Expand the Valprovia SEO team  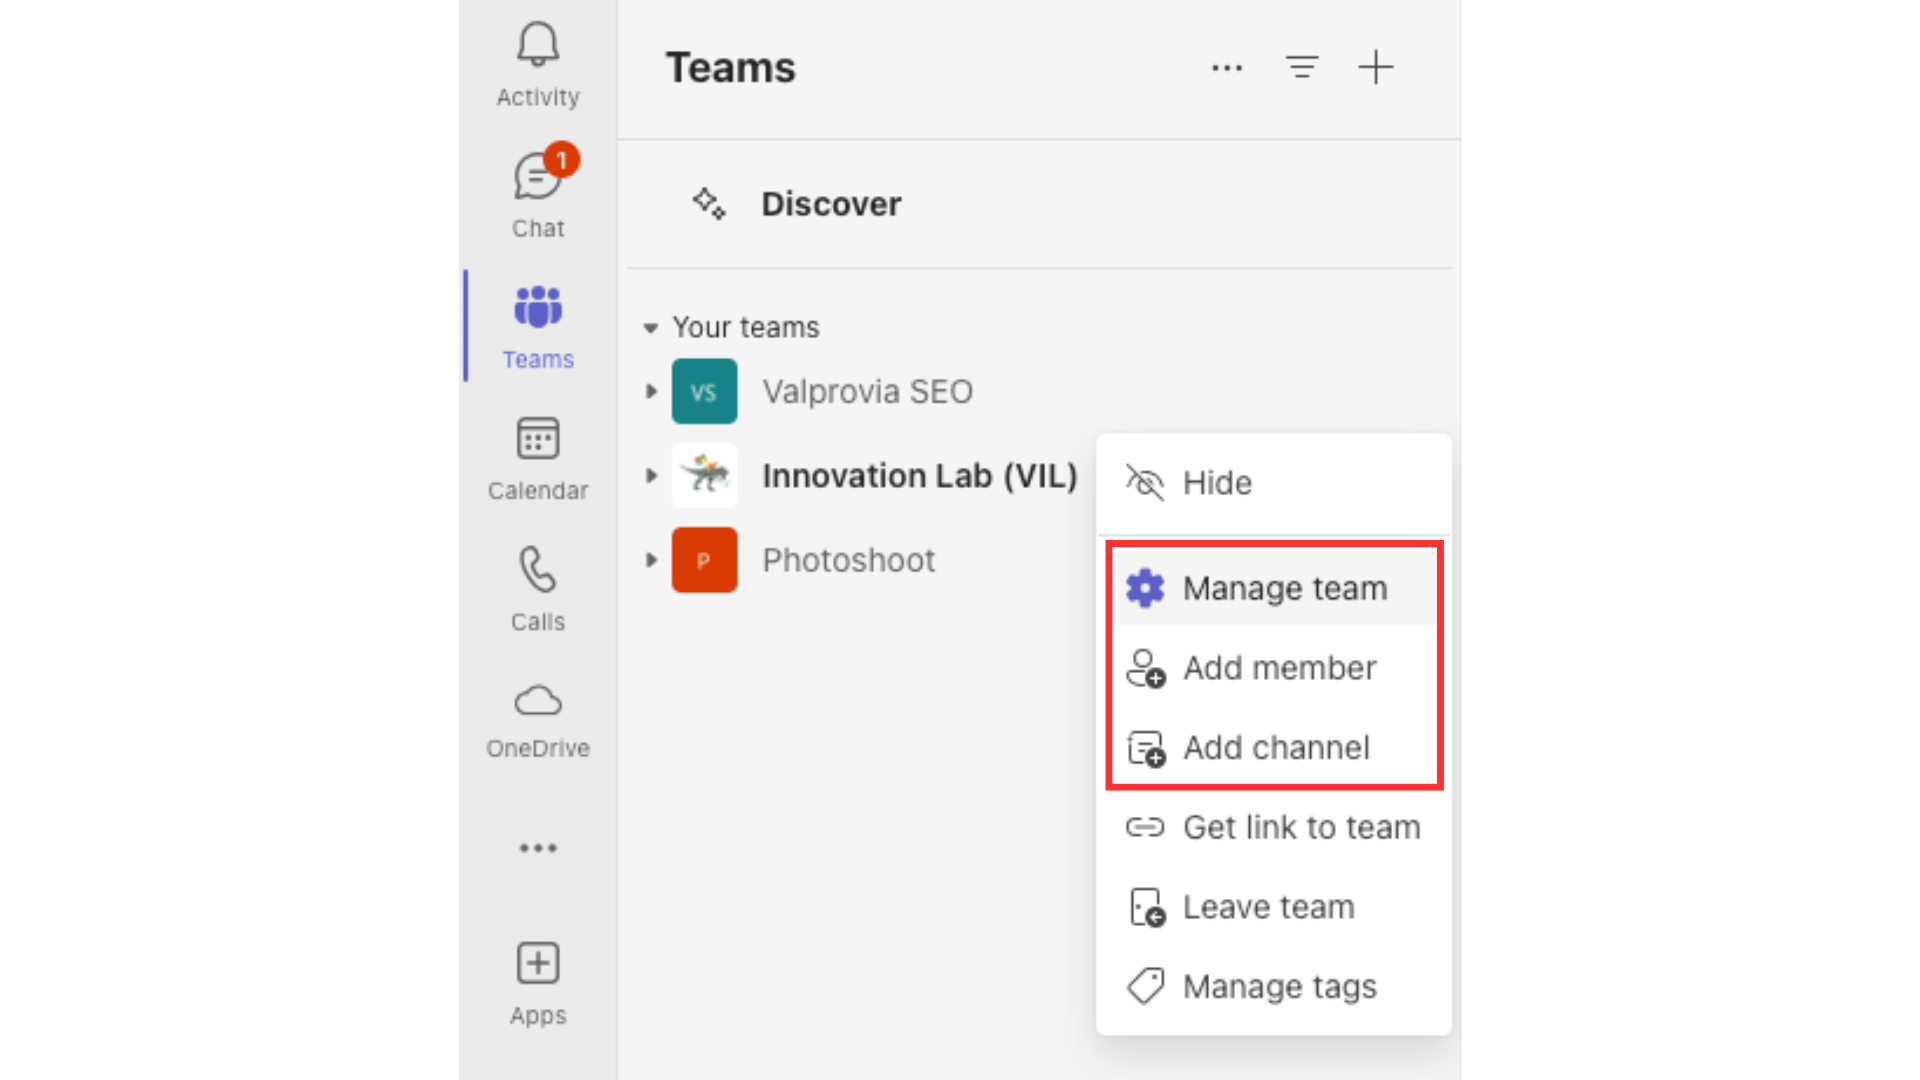tap(651, 390)
